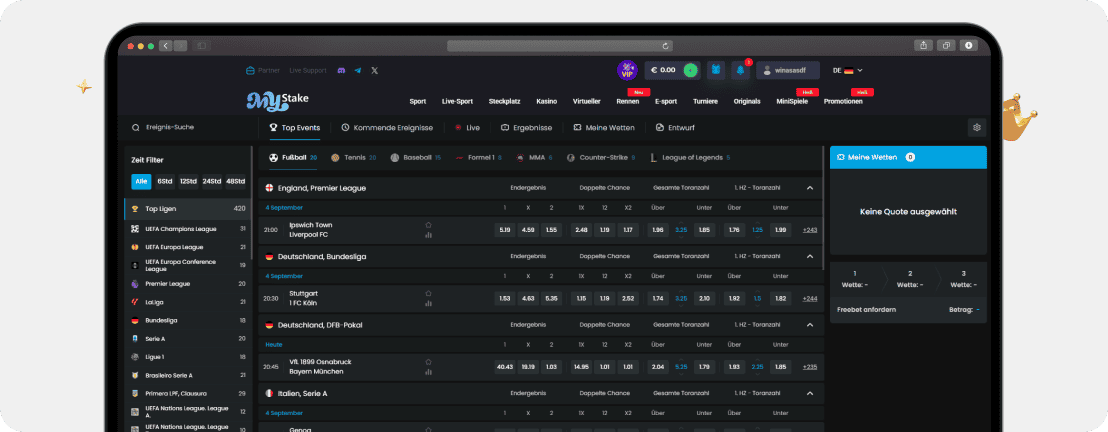Collapse Deutschland, Bundesliga section

pos(810,257)
